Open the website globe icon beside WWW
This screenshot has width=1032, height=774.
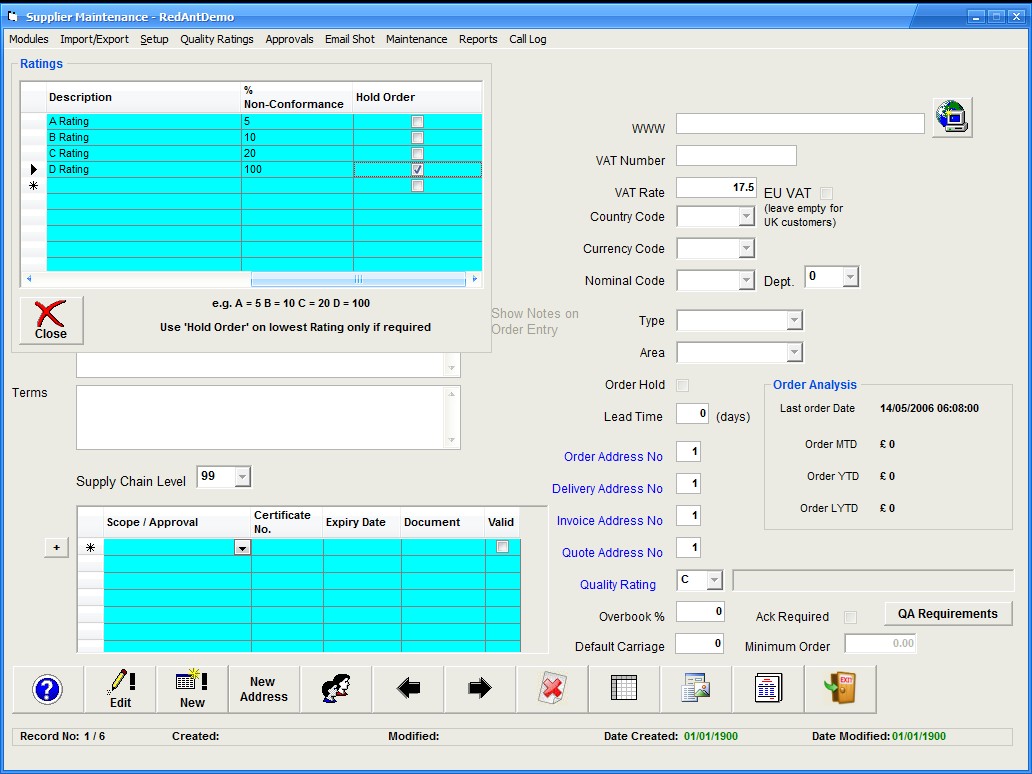tap(951, 118)
